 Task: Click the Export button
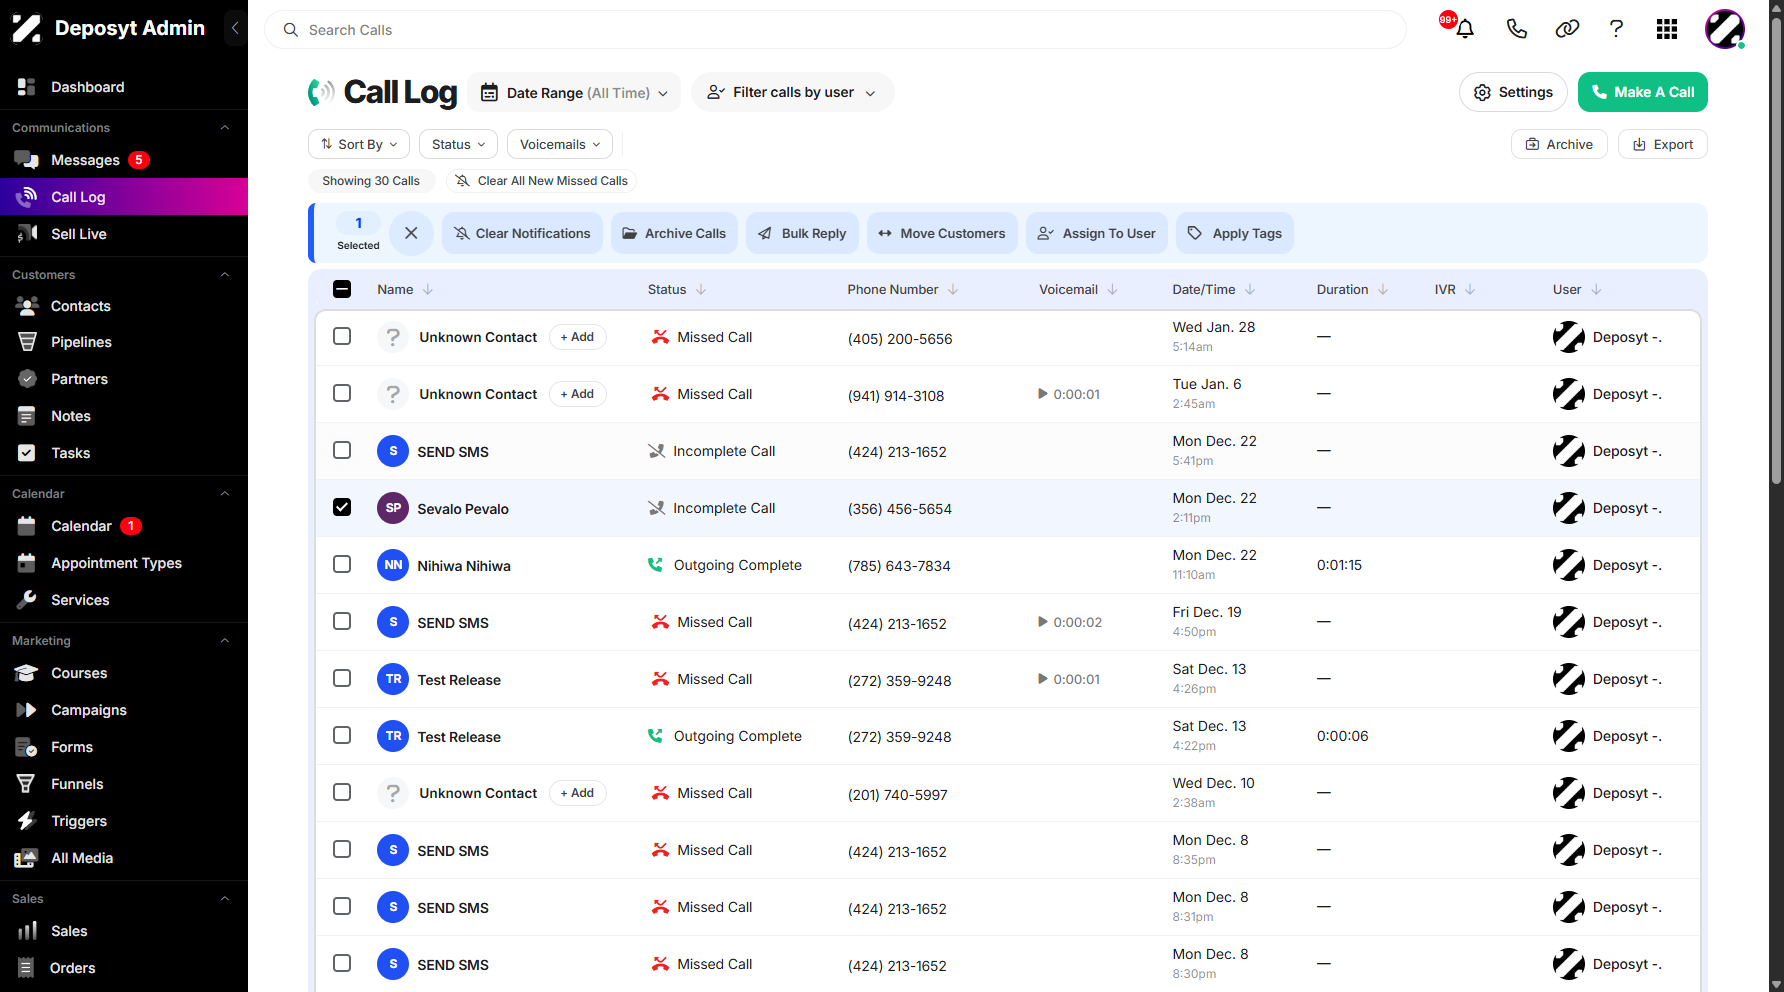1662,144
